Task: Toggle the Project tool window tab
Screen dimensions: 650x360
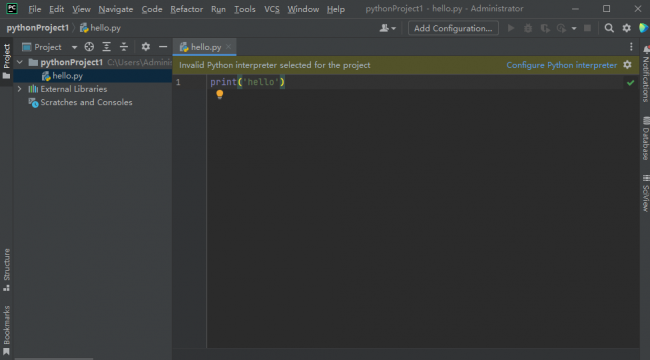Action: 6,61
